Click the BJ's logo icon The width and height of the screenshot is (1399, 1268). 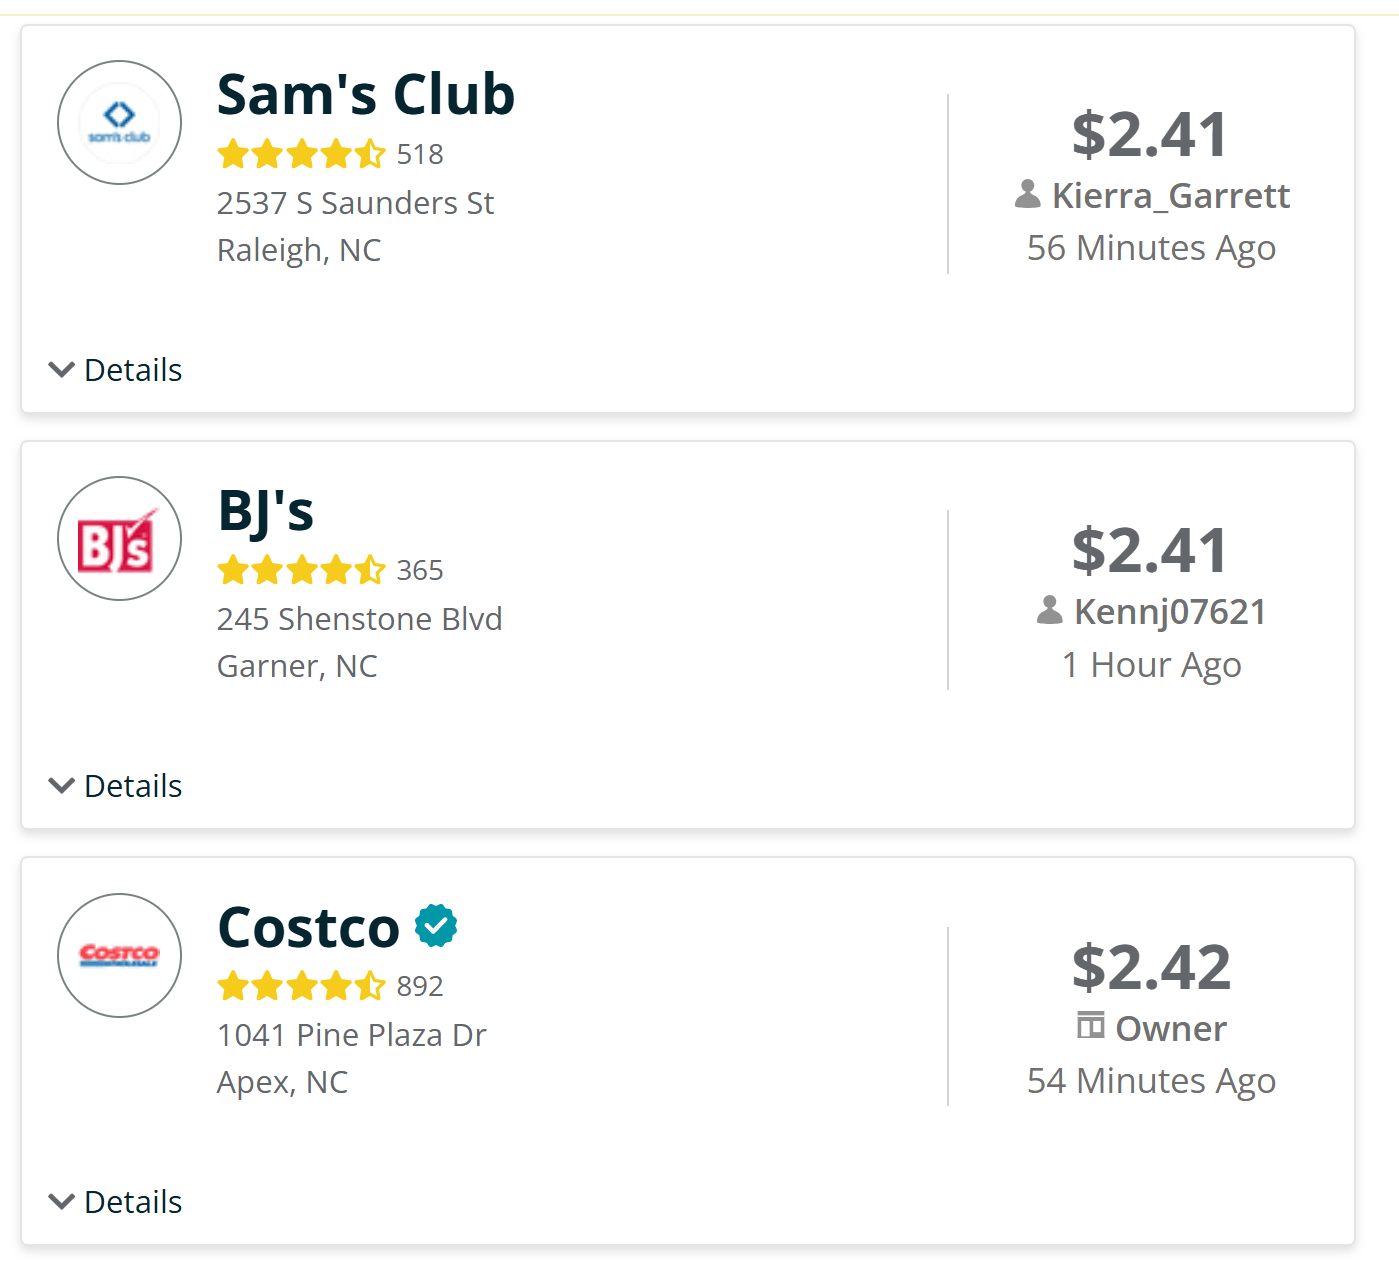click(119, 539)
